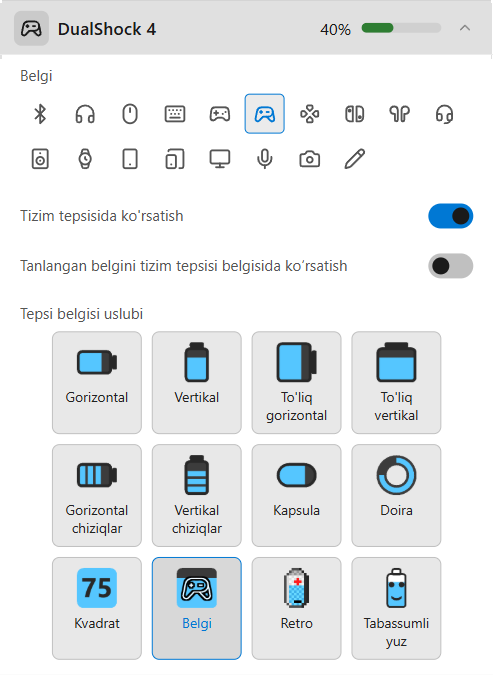
Task: Select the Kapsula battery style
Action: pyautogui.click(x=297, y=495)
